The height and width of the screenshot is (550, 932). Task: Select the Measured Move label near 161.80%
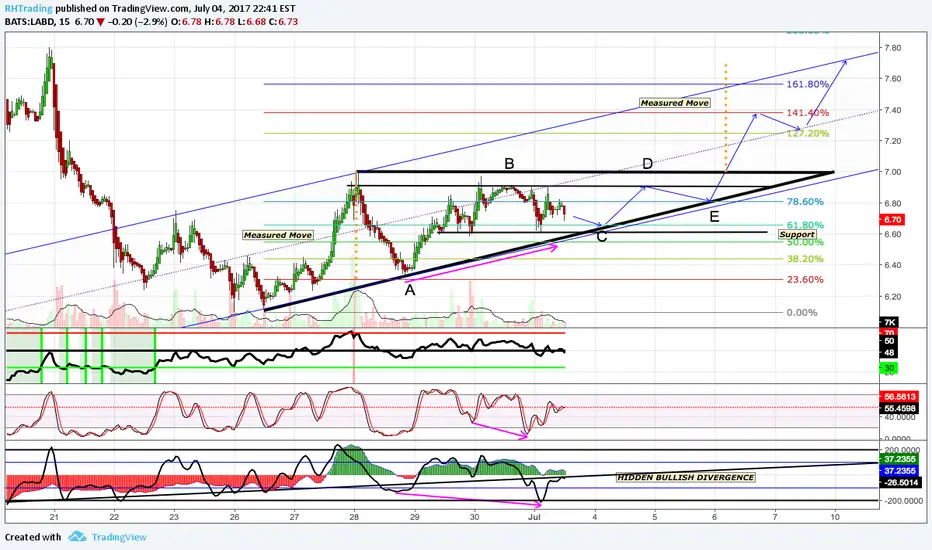point(675,103)
